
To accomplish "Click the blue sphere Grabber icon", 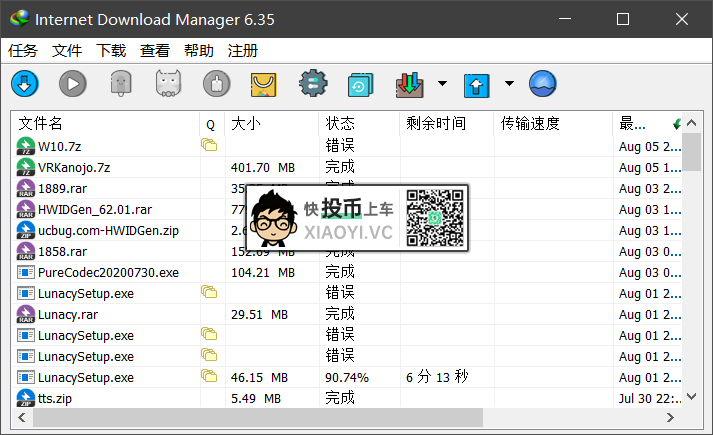I will (x=543, y=83).
